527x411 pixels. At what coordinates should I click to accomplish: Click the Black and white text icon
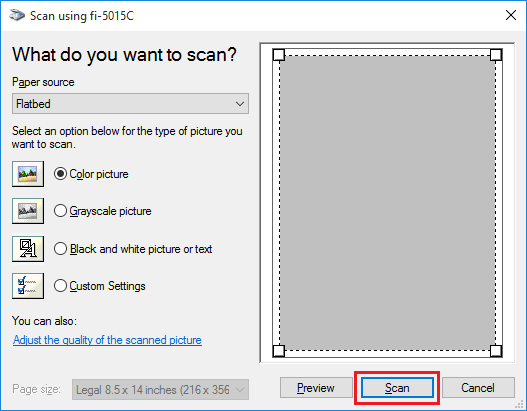(x=28, y=249)
